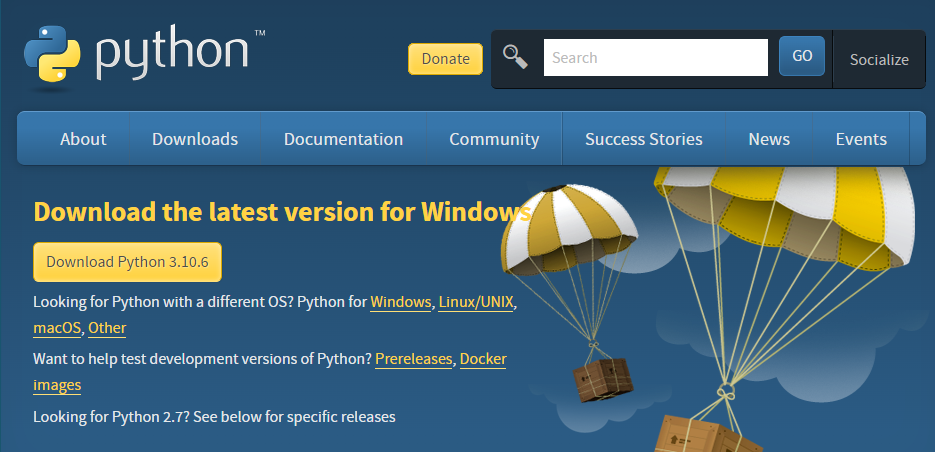Open the Docker images link

(483, 359)
